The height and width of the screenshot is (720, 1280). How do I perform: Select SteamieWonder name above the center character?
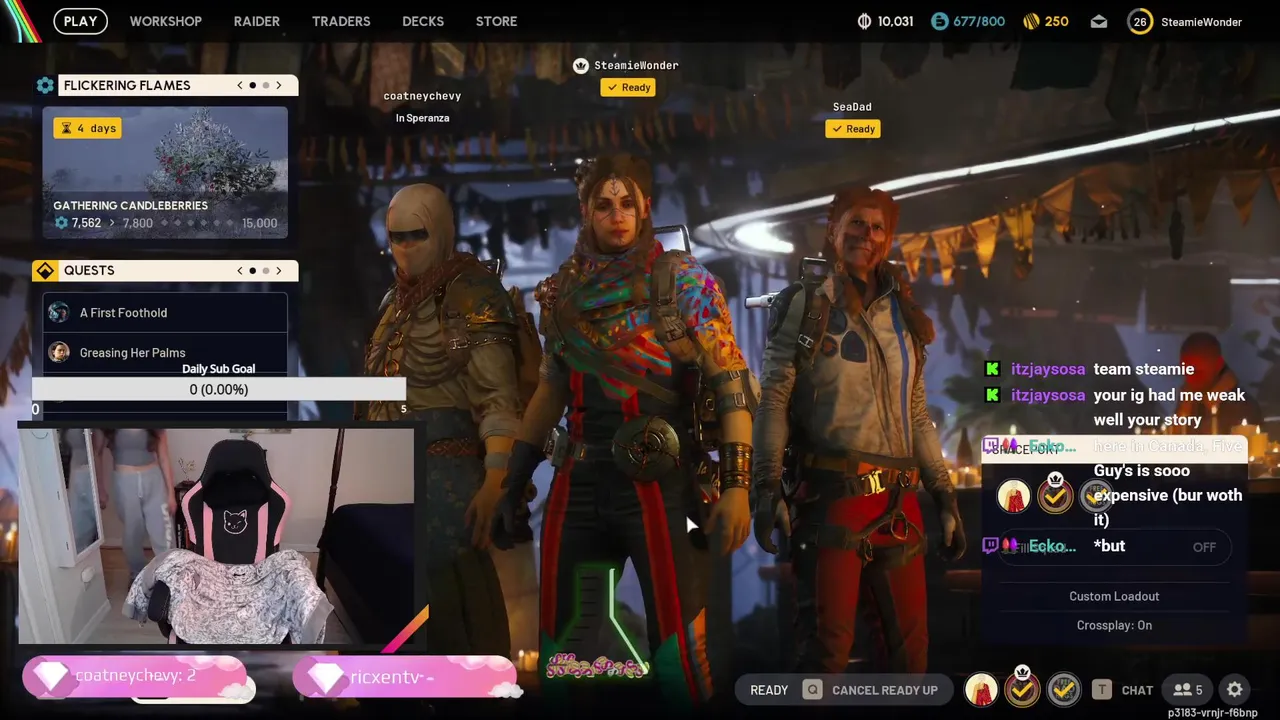tap(636, 65)
